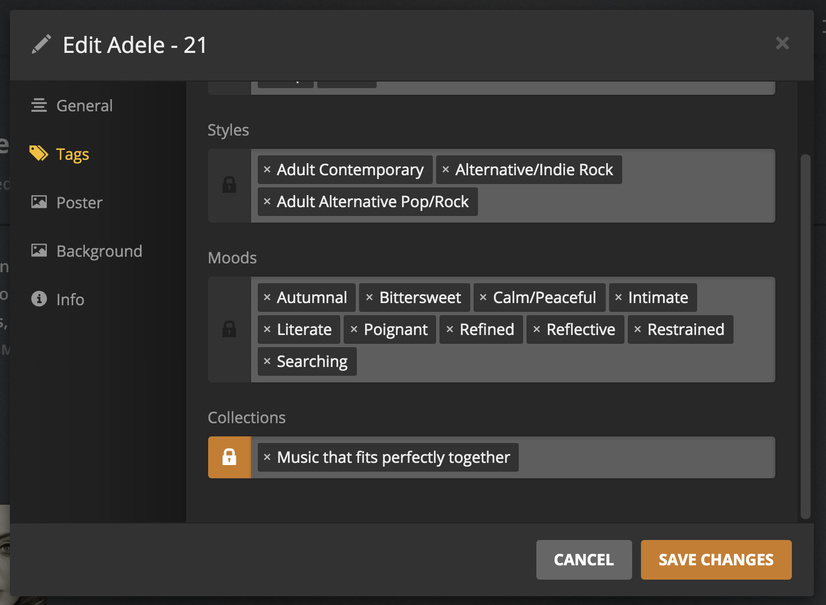Viewport: 826px width, 605px height.
Task: Remove the Alternative/Indie Rock tag
Action: 446,170
